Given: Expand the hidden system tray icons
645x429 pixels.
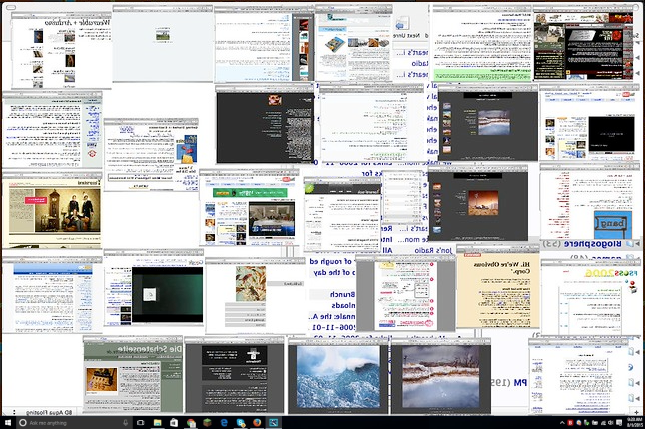Looking at the screenshot, I should [562, 422].
